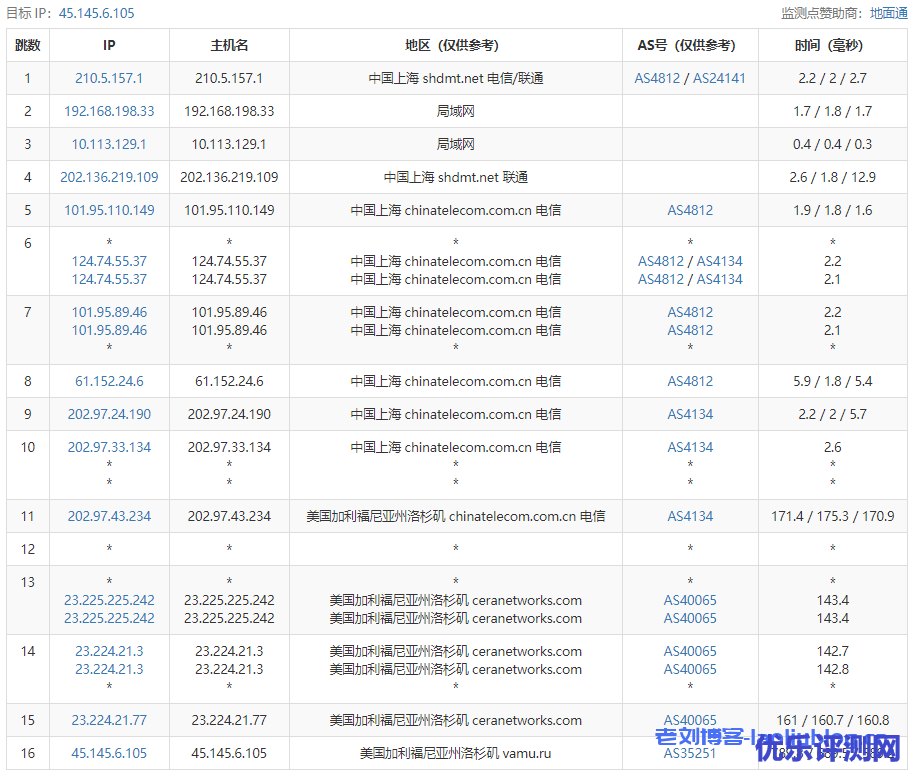Viewport: 914px width, 775px height.
Task: Open blue IP link 45.145.6.105 in hop 16
Action: (109, 753)
